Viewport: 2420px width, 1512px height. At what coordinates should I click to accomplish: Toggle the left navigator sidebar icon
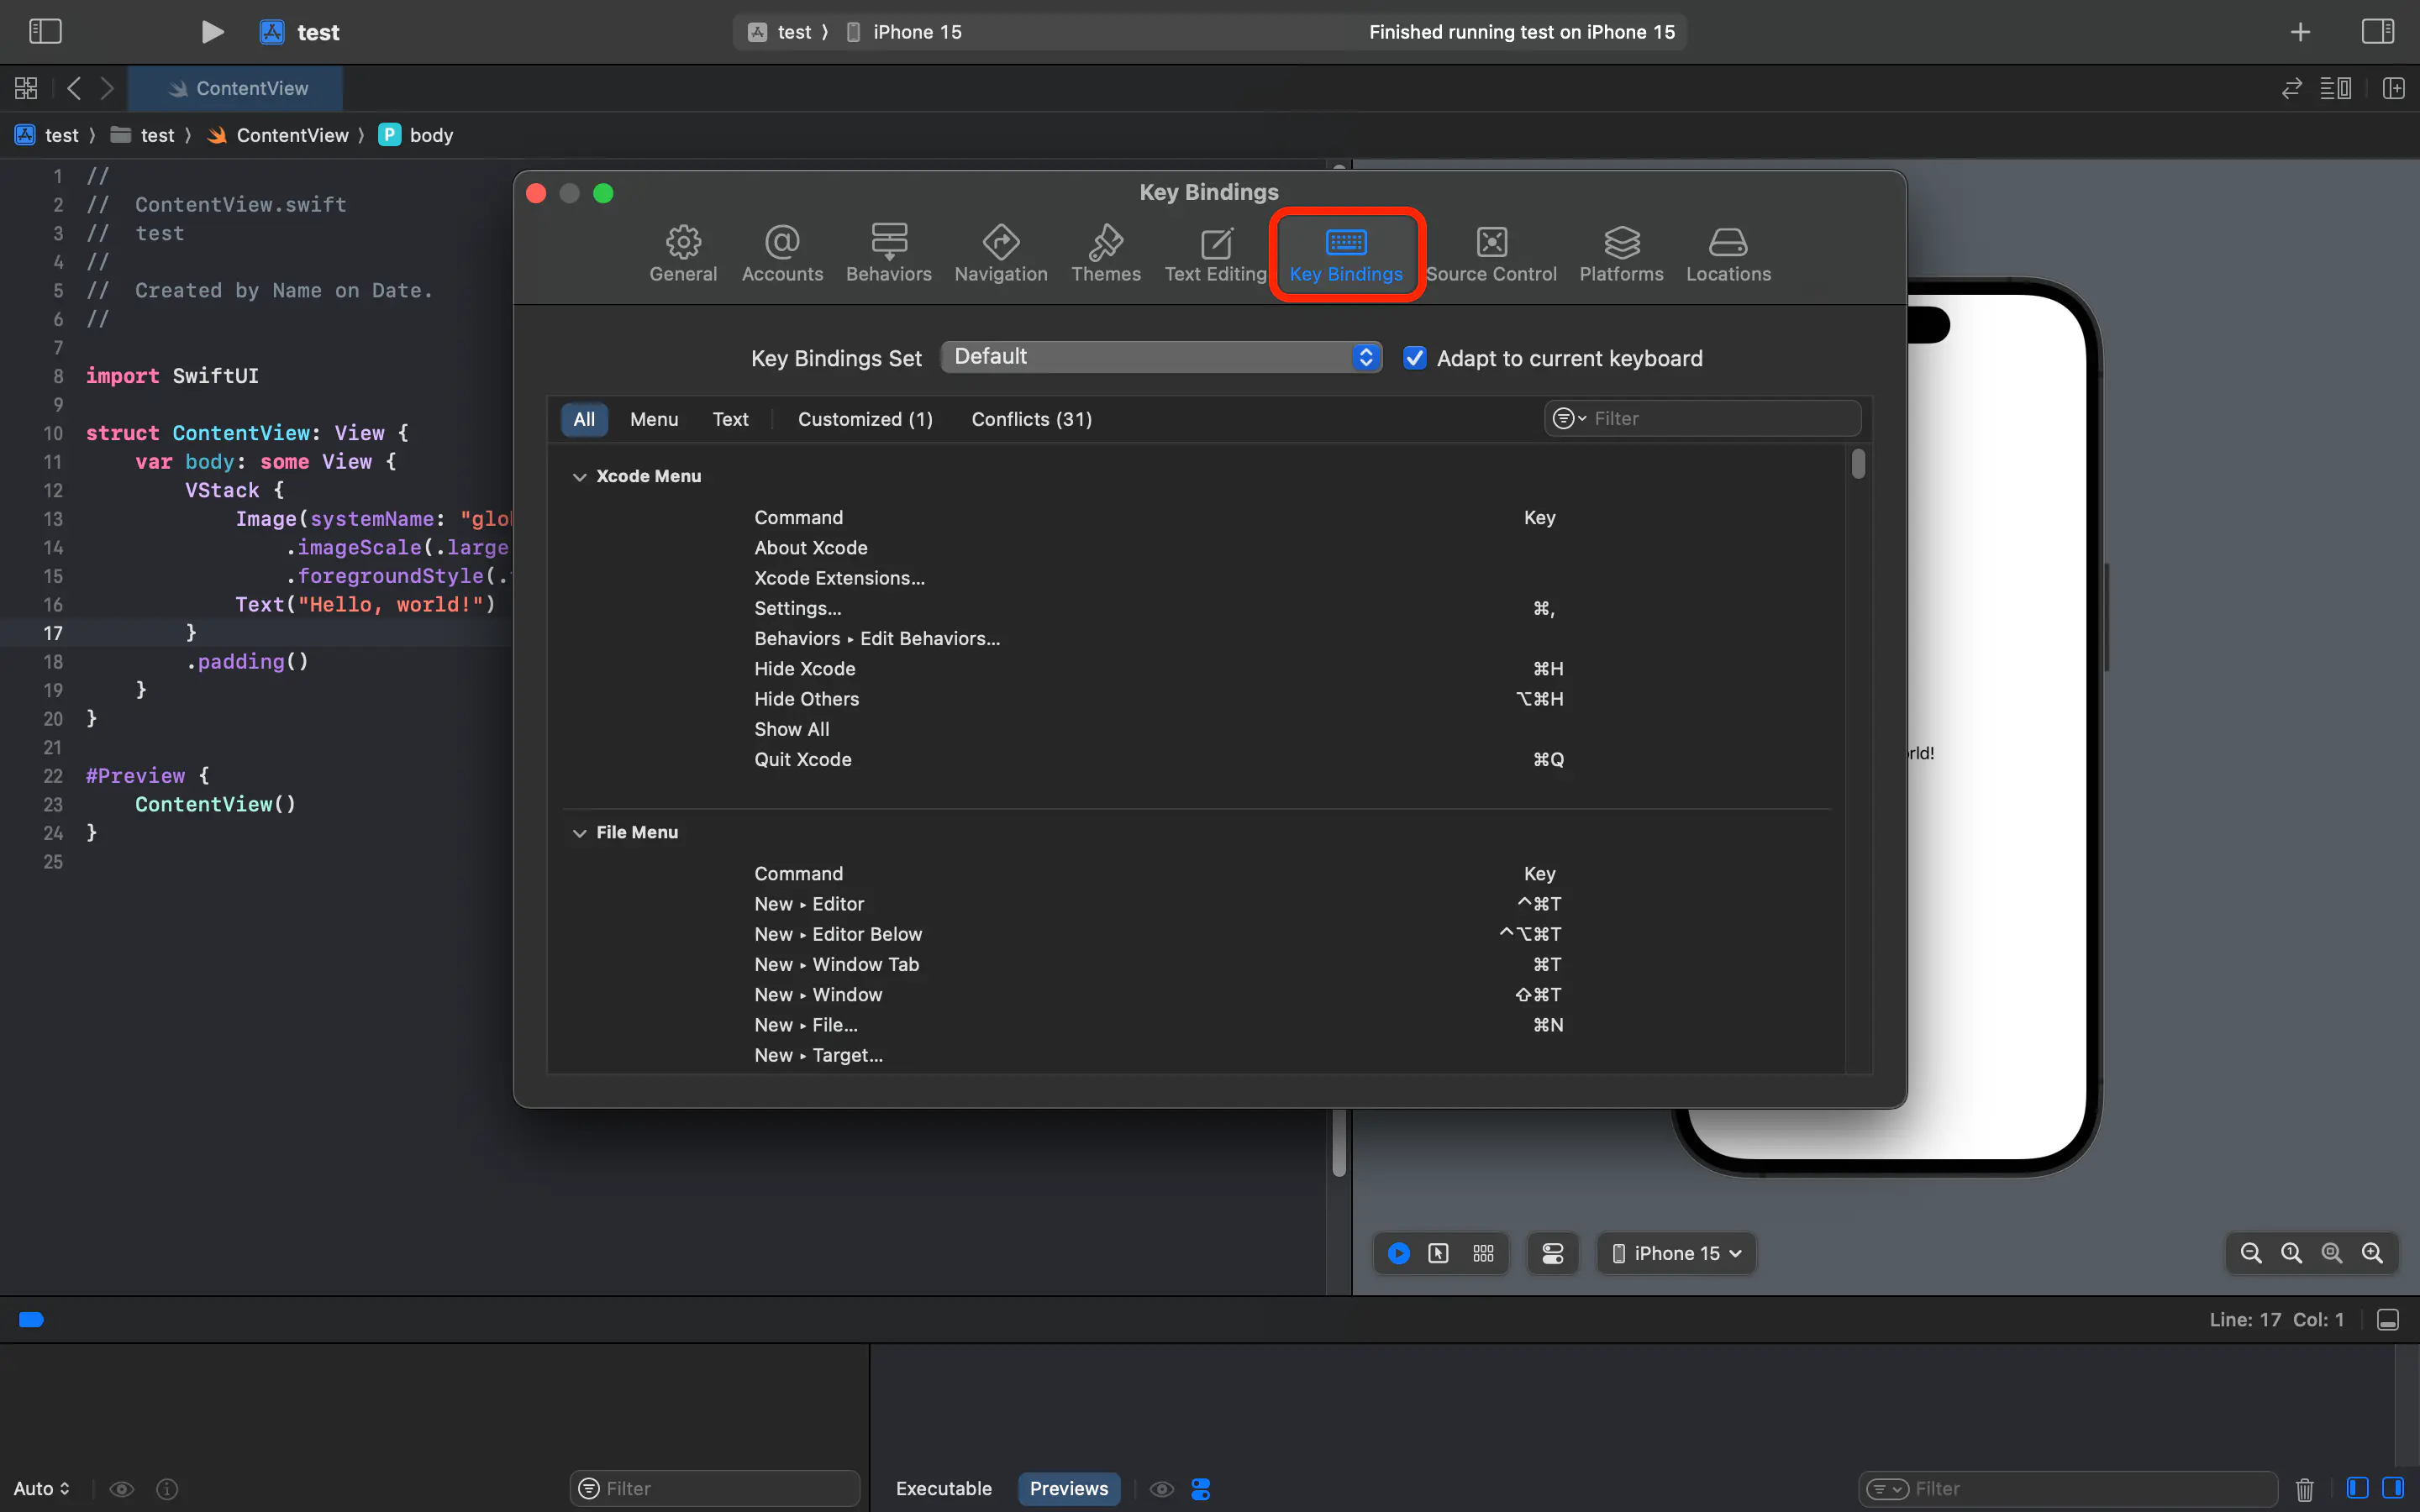coord(45,32)
